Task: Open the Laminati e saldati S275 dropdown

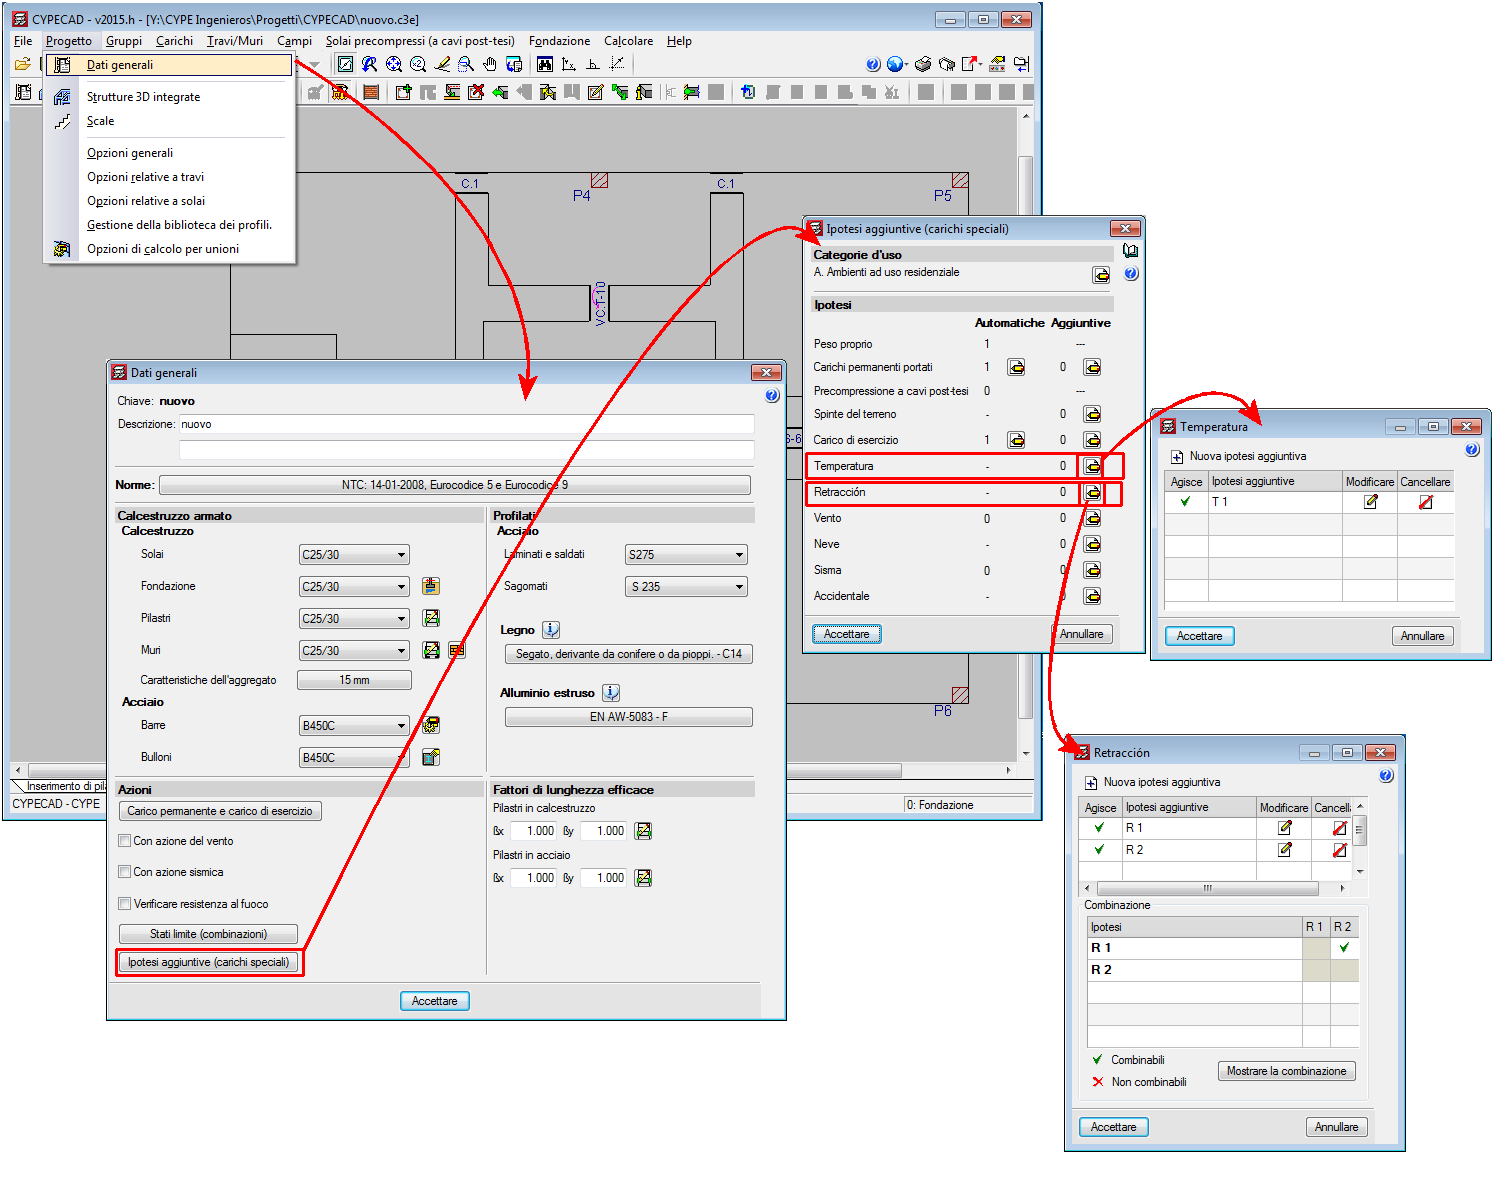Action: point(687,555)
